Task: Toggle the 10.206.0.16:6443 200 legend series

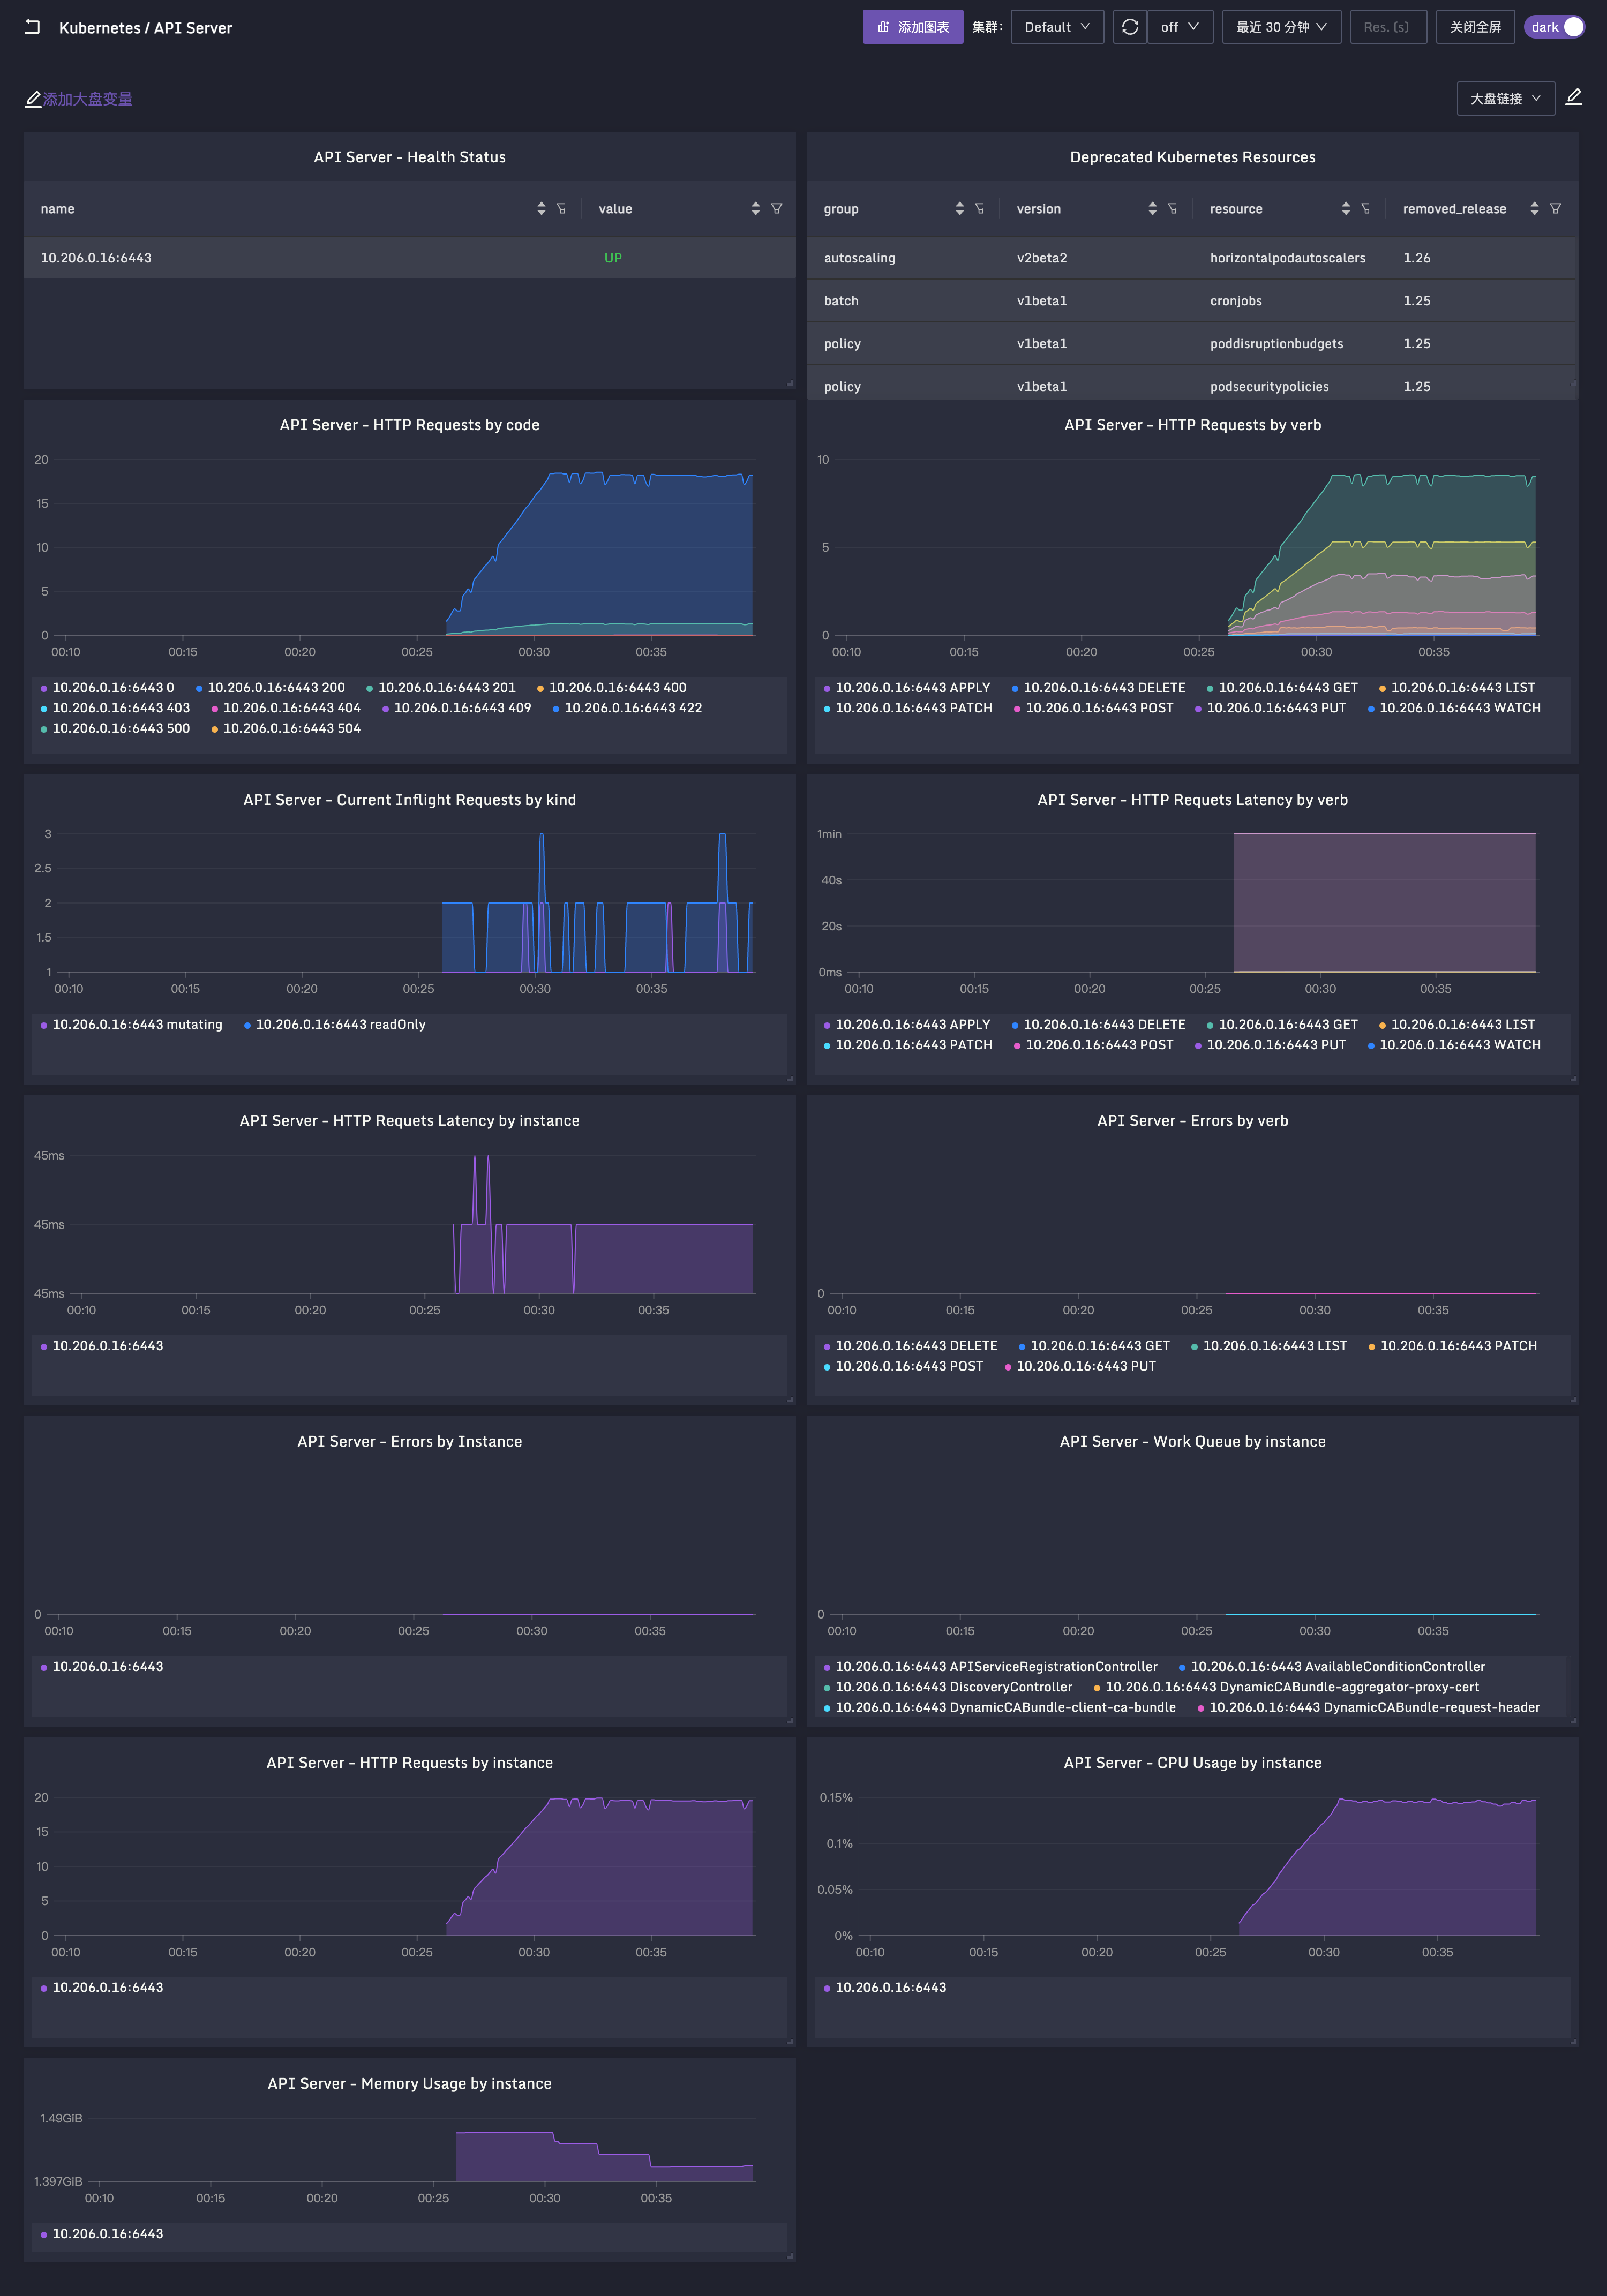Action: pyautogui.click(x=270, y=687)
